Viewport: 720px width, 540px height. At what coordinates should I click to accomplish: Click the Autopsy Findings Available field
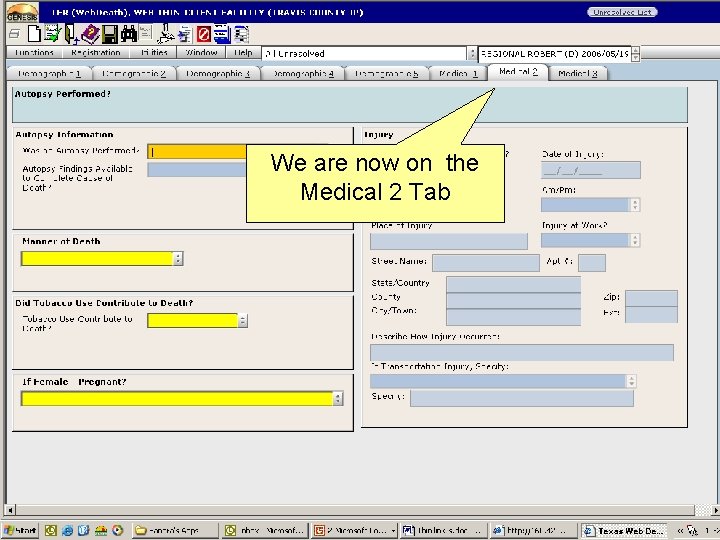point(197,170)
